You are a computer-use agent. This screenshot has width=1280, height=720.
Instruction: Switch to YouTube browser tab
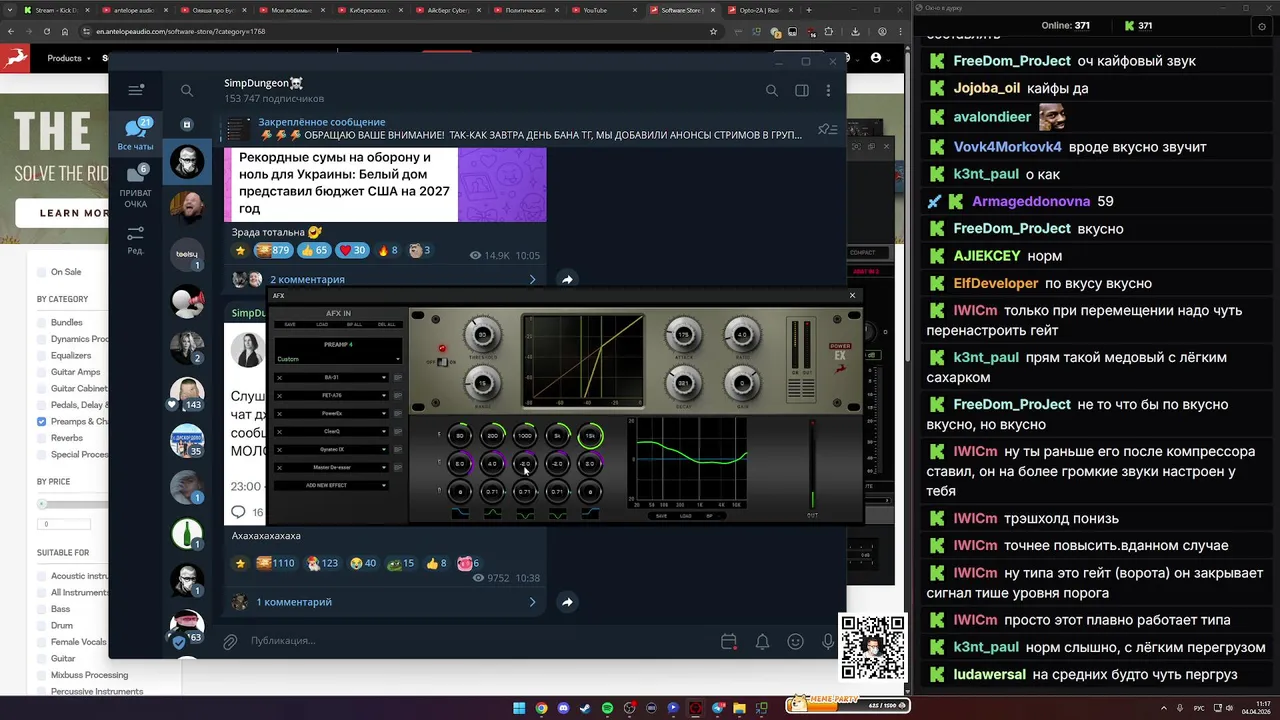click(603, 10)
